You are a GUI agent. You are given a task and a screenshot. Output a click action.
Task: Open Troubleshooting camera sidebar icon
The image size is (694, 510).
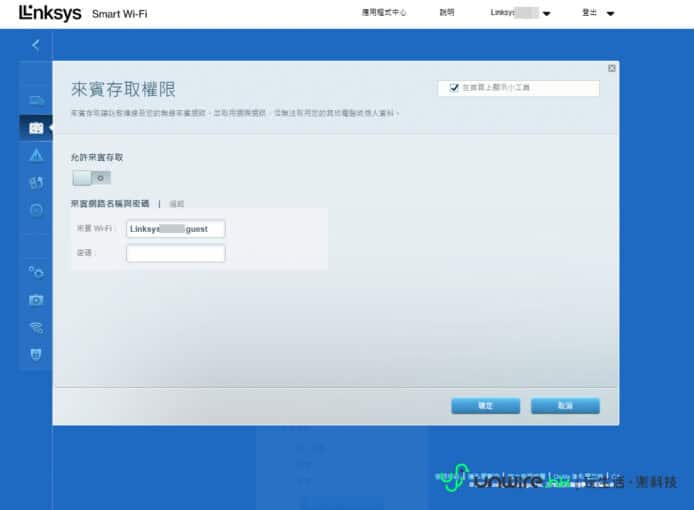click(36, 299)
